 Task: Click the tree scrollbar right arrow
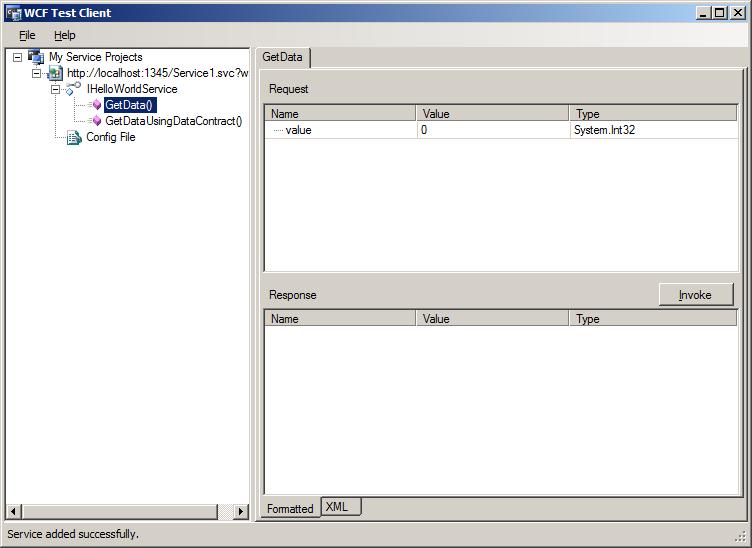point(240,512)
